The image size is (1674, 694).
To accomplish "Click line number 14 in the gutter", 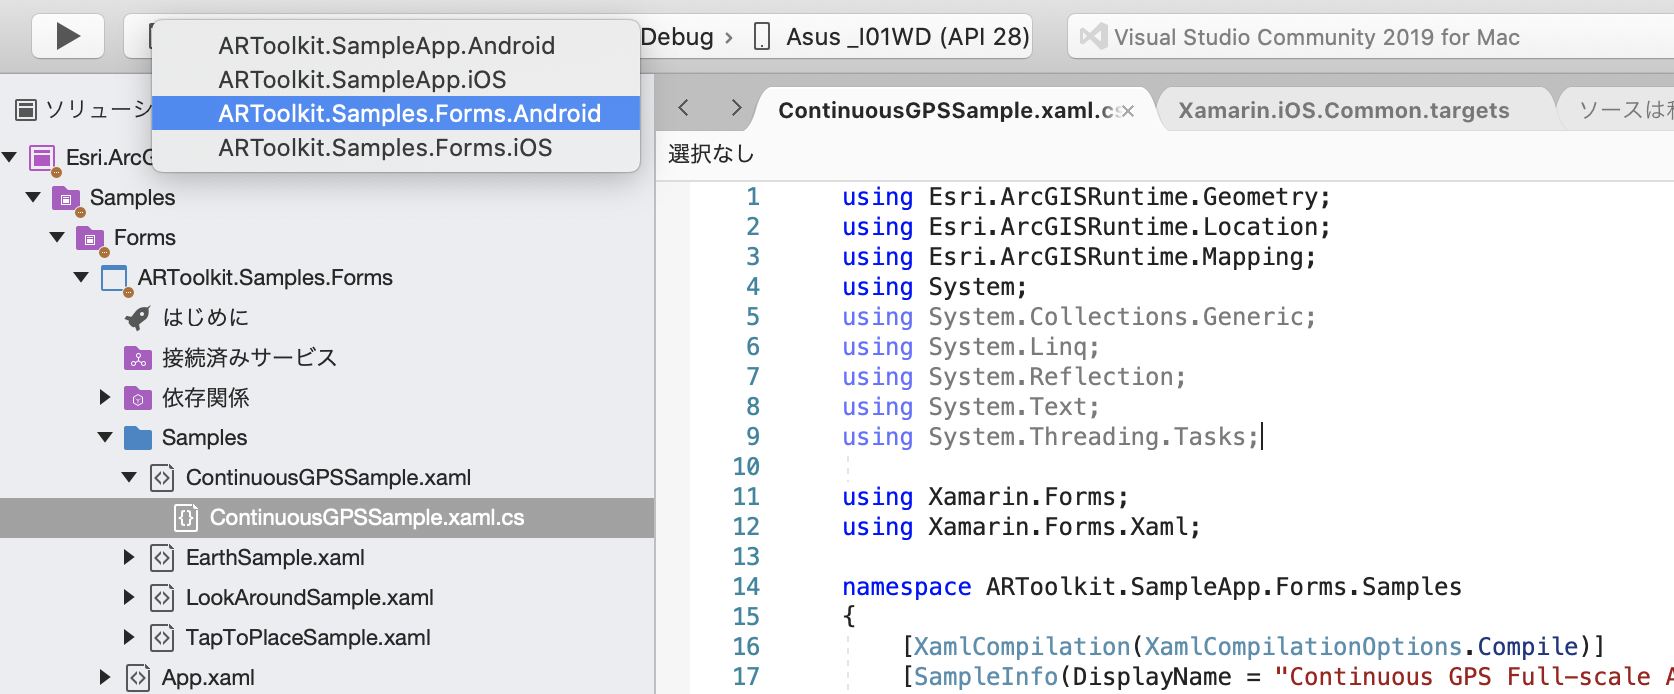I will tap(746, 587).
